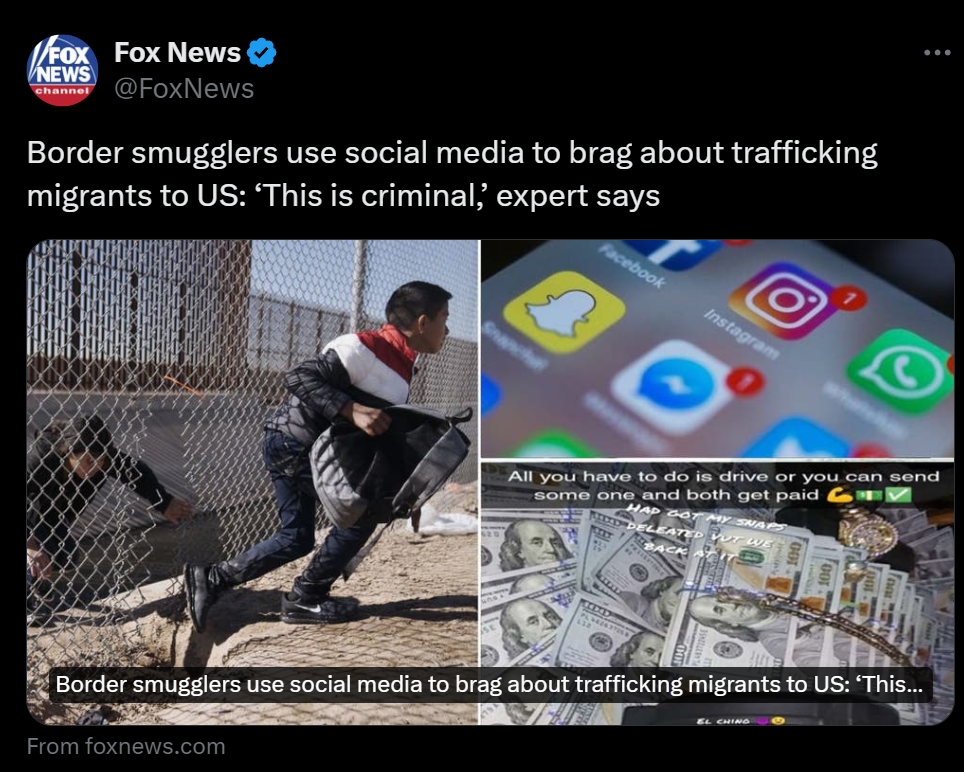
Task: Click the Snapchat ghost app icon
Action: click(x=564, y=313)
